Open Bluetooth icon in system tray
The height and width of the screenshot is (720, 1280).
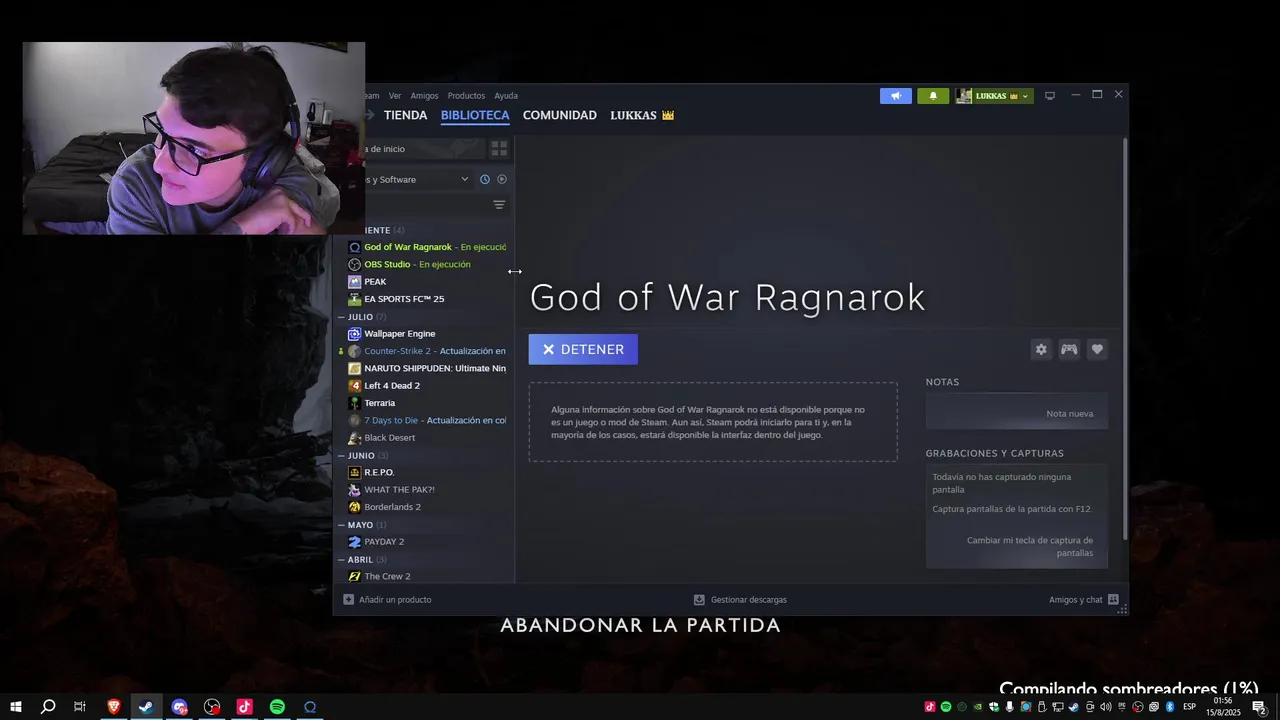tap(1170, 707)
